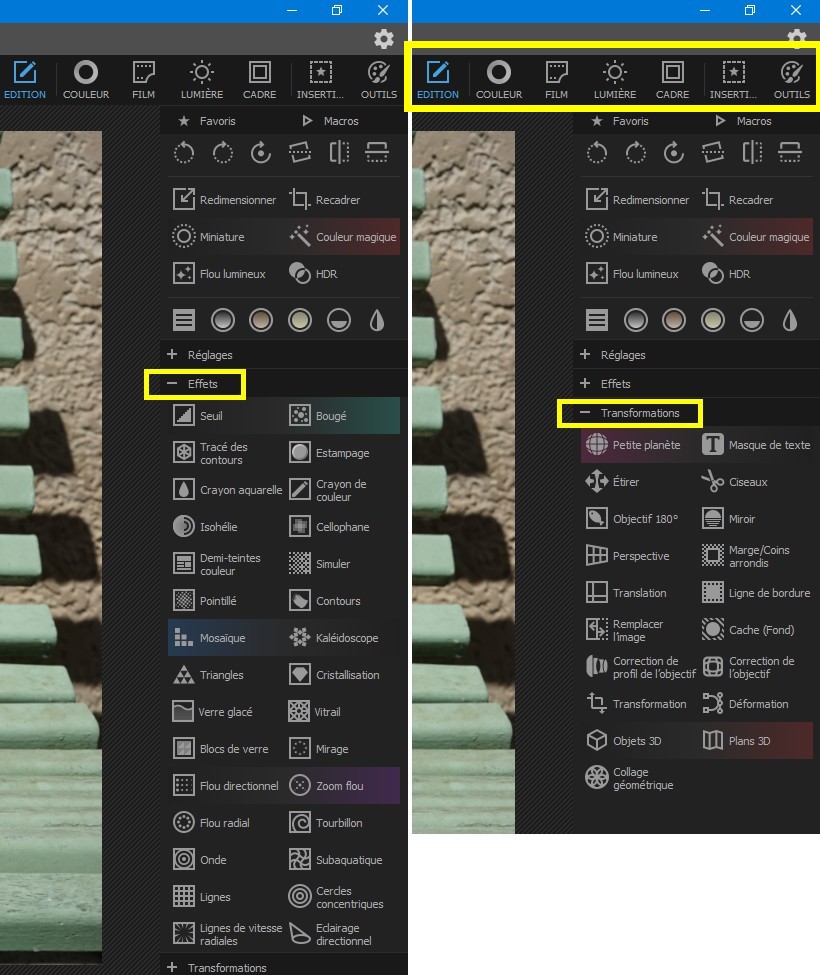
Task: Open the Petite planète transformation
Action: coord(633,445)
